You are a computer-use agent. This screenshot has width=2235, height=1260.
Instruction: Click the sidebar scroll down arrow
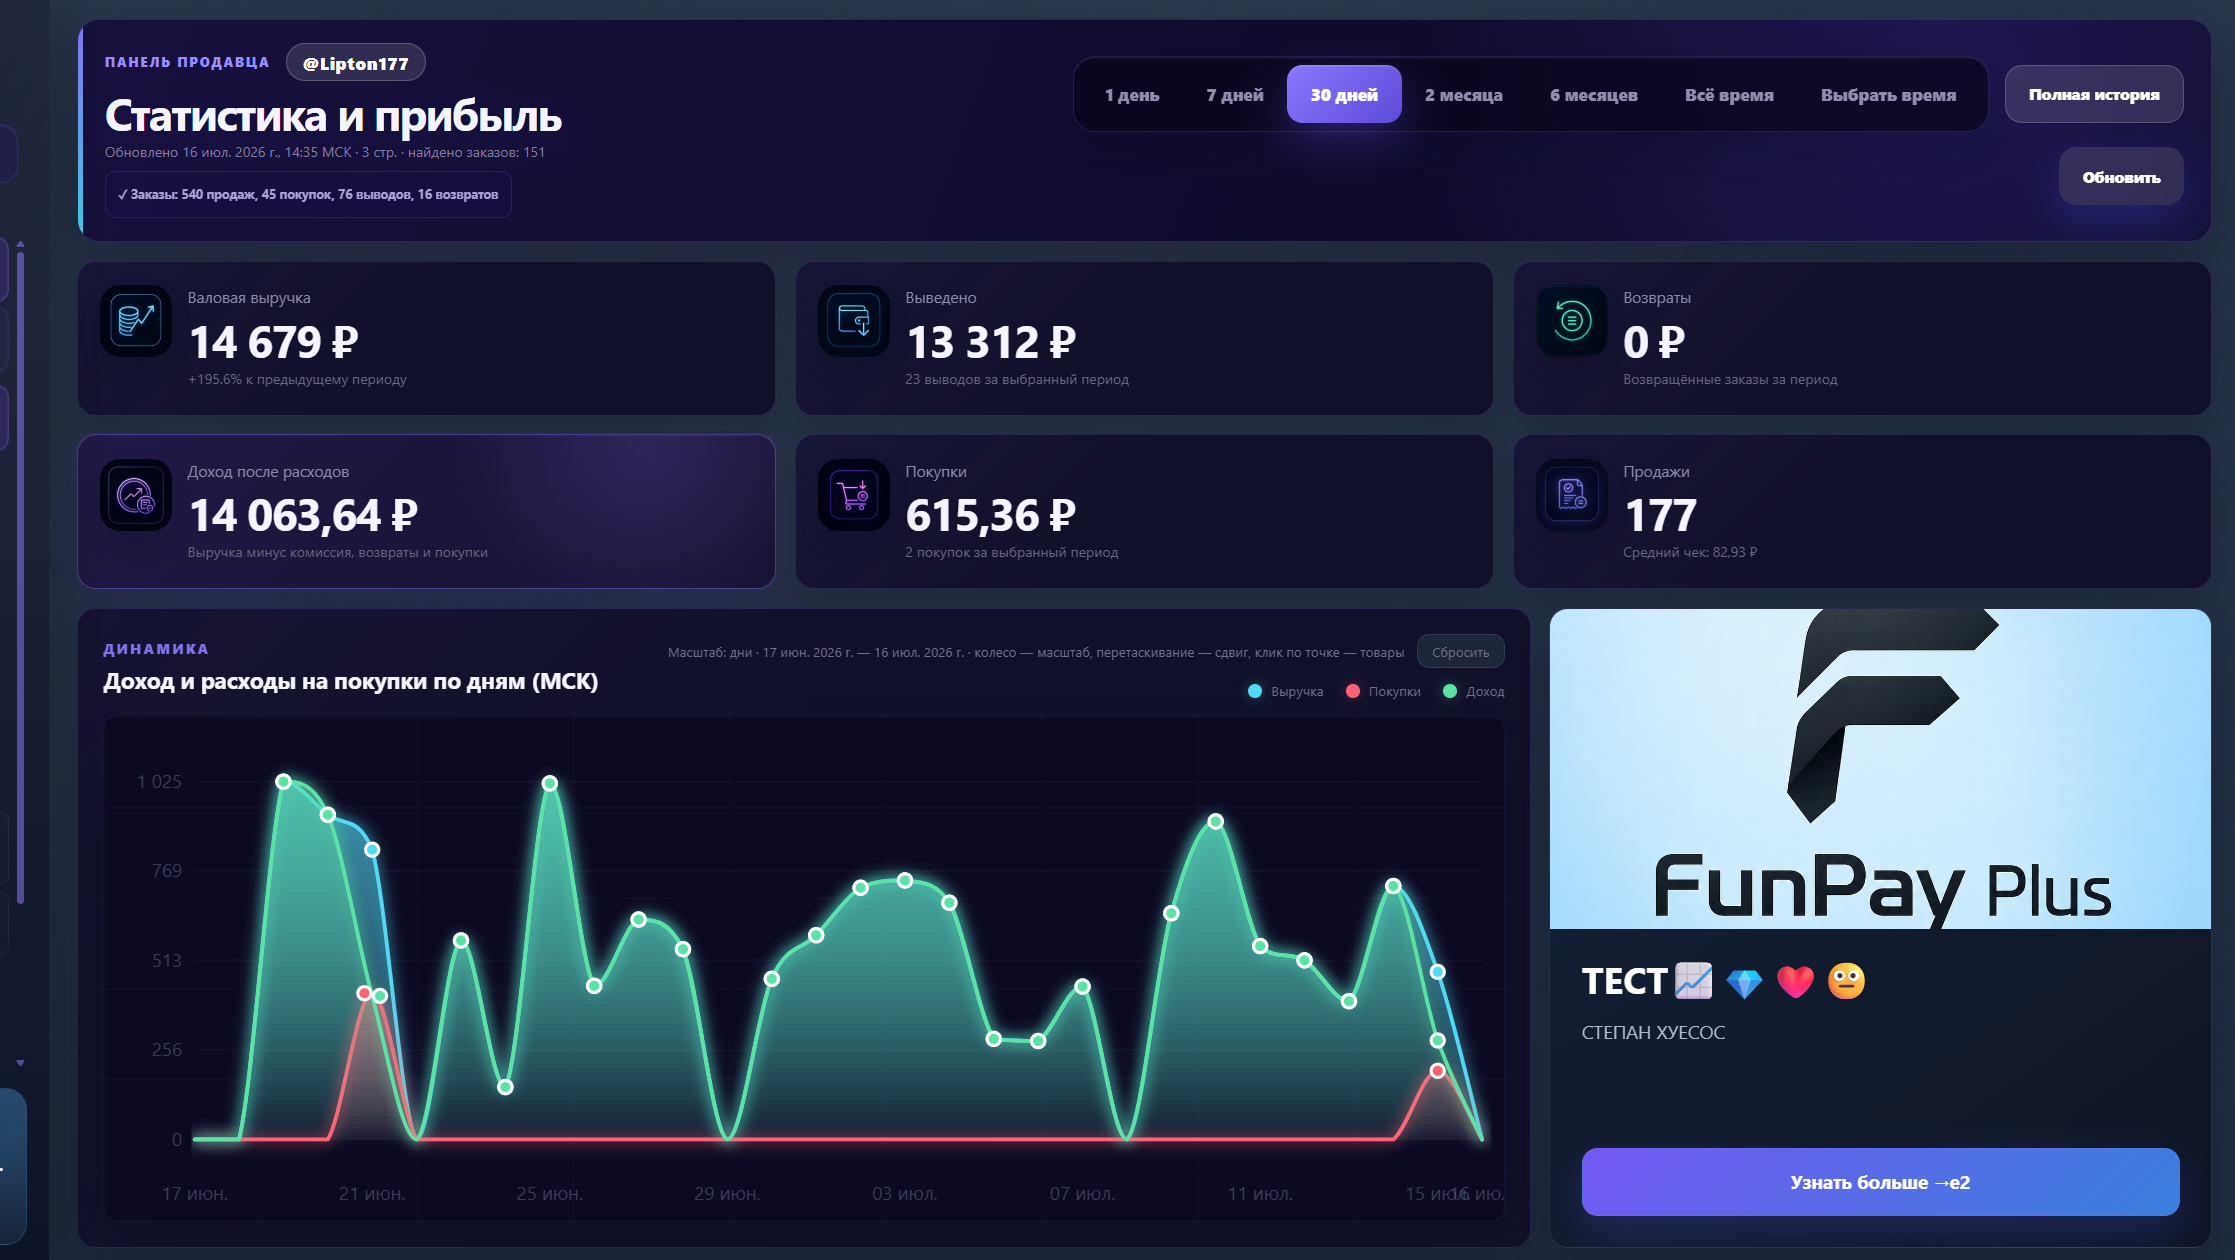point(20,1063)
